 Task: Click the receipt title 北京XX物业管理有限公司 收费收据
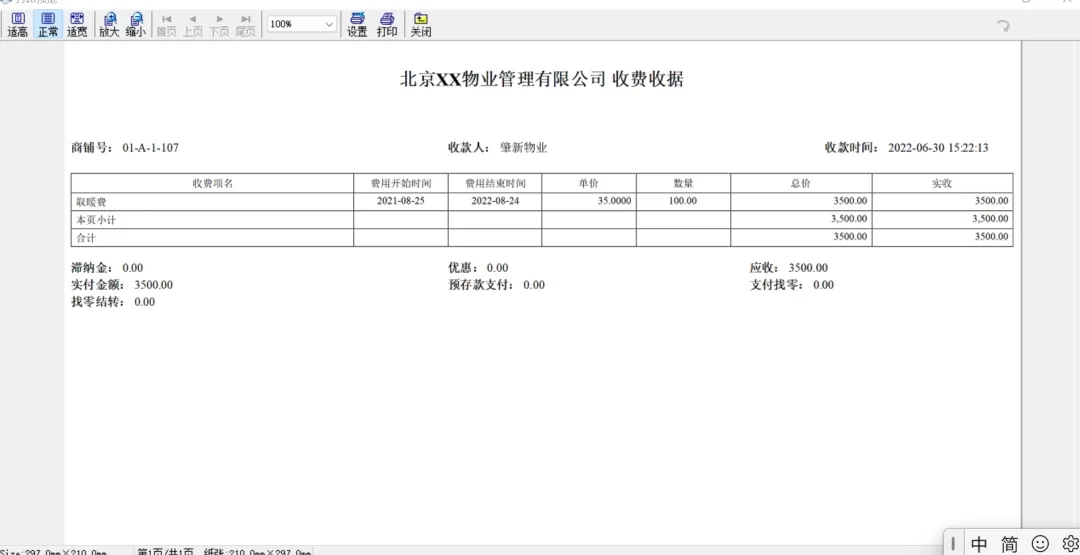[x=541, y=79]
